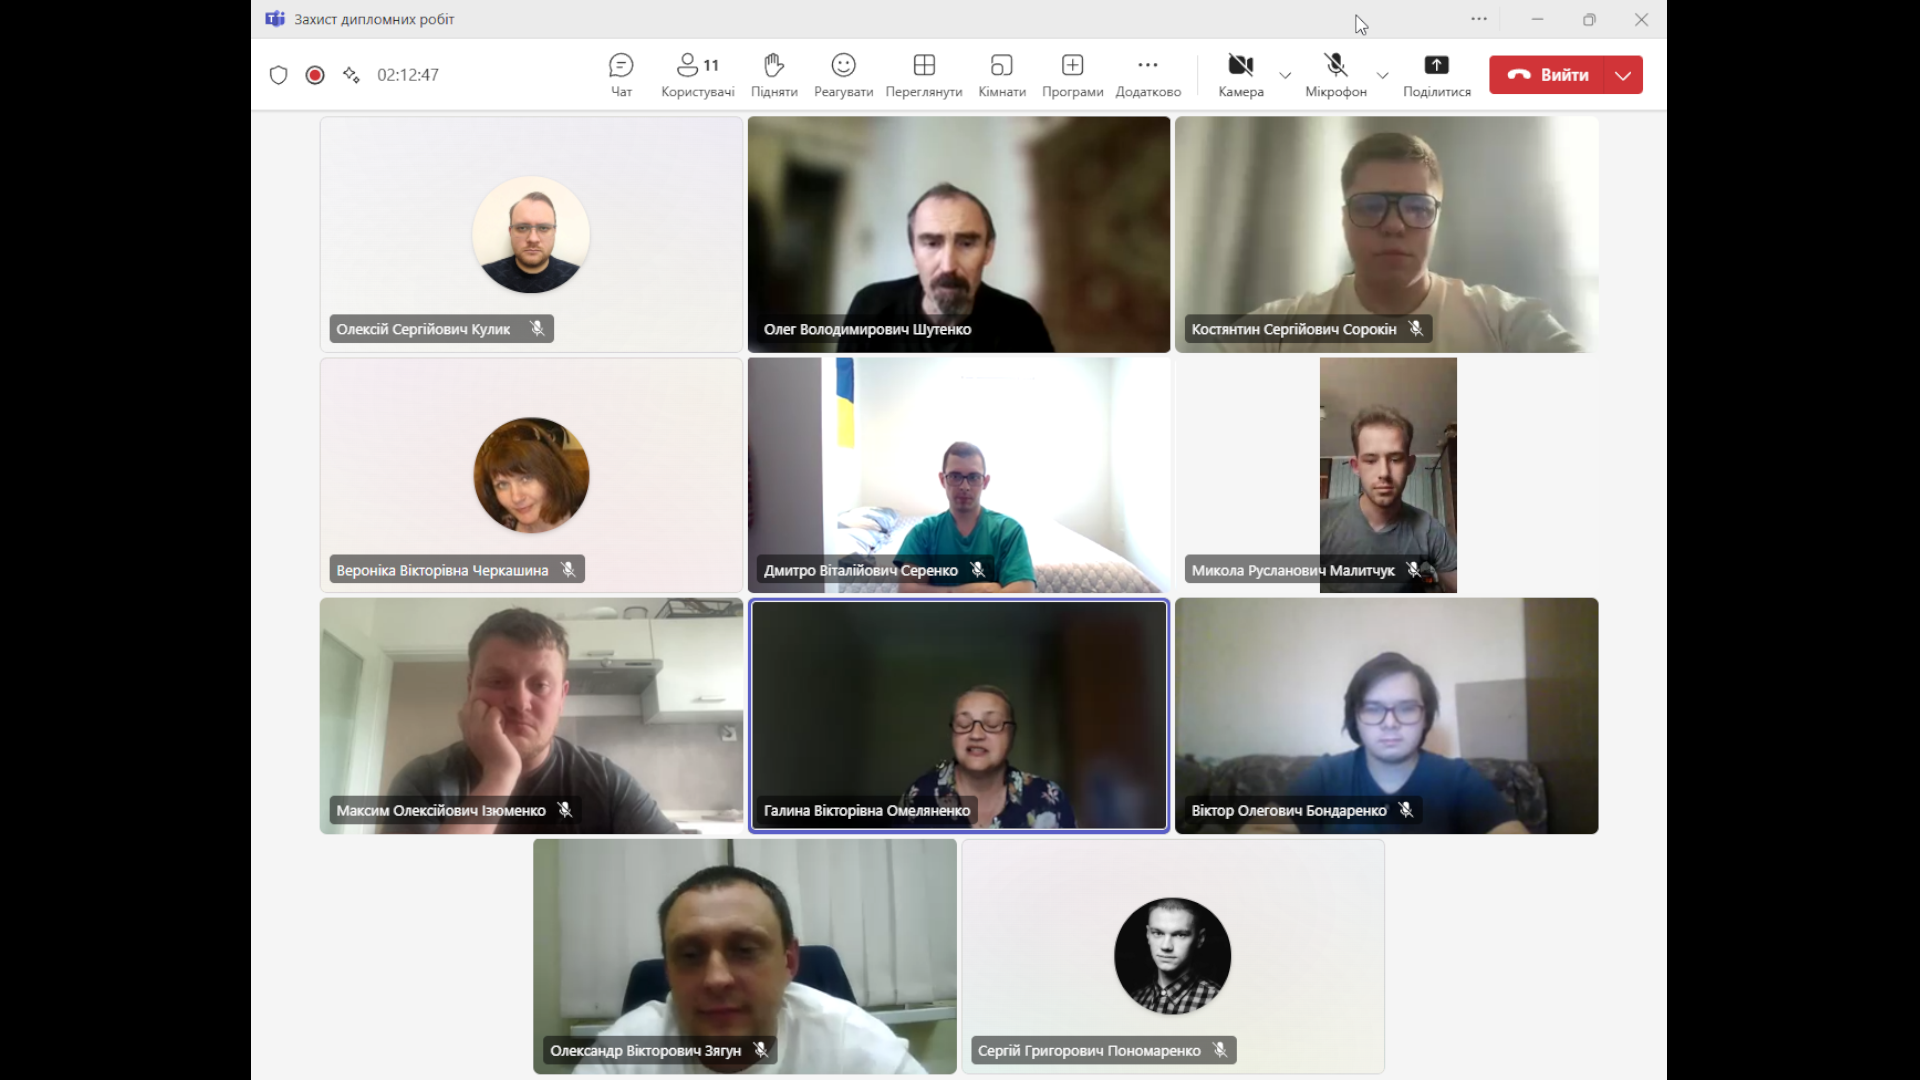Open Додатково more actions menu
1920x1080 pixels.
(x=1147, y=66)
